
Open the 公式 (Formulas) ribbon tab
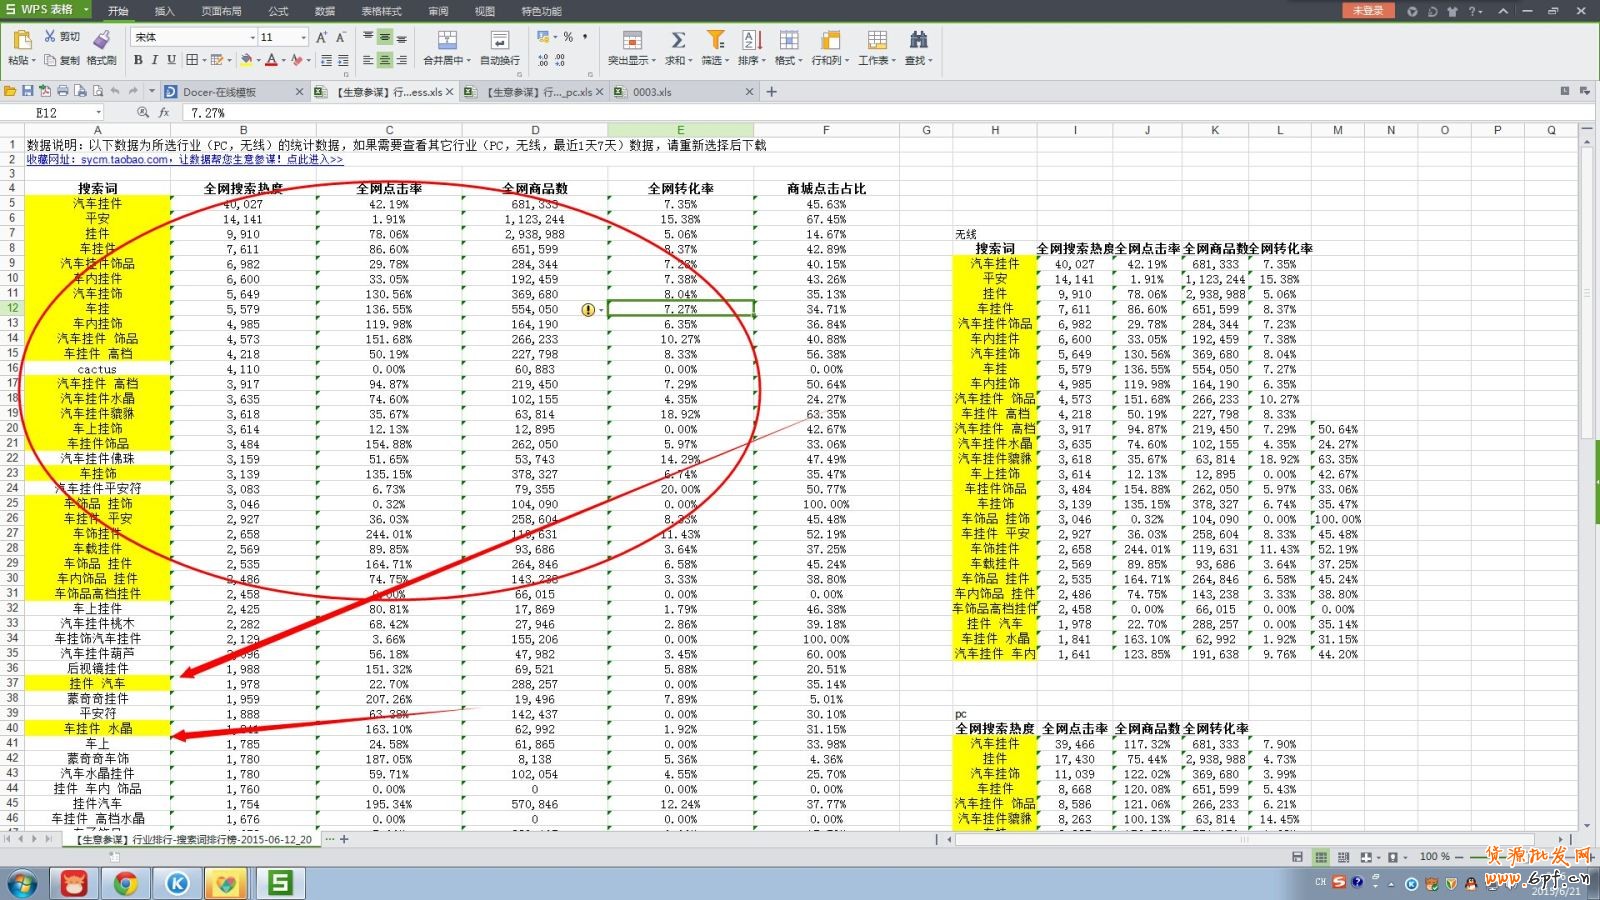coord(278,11)
